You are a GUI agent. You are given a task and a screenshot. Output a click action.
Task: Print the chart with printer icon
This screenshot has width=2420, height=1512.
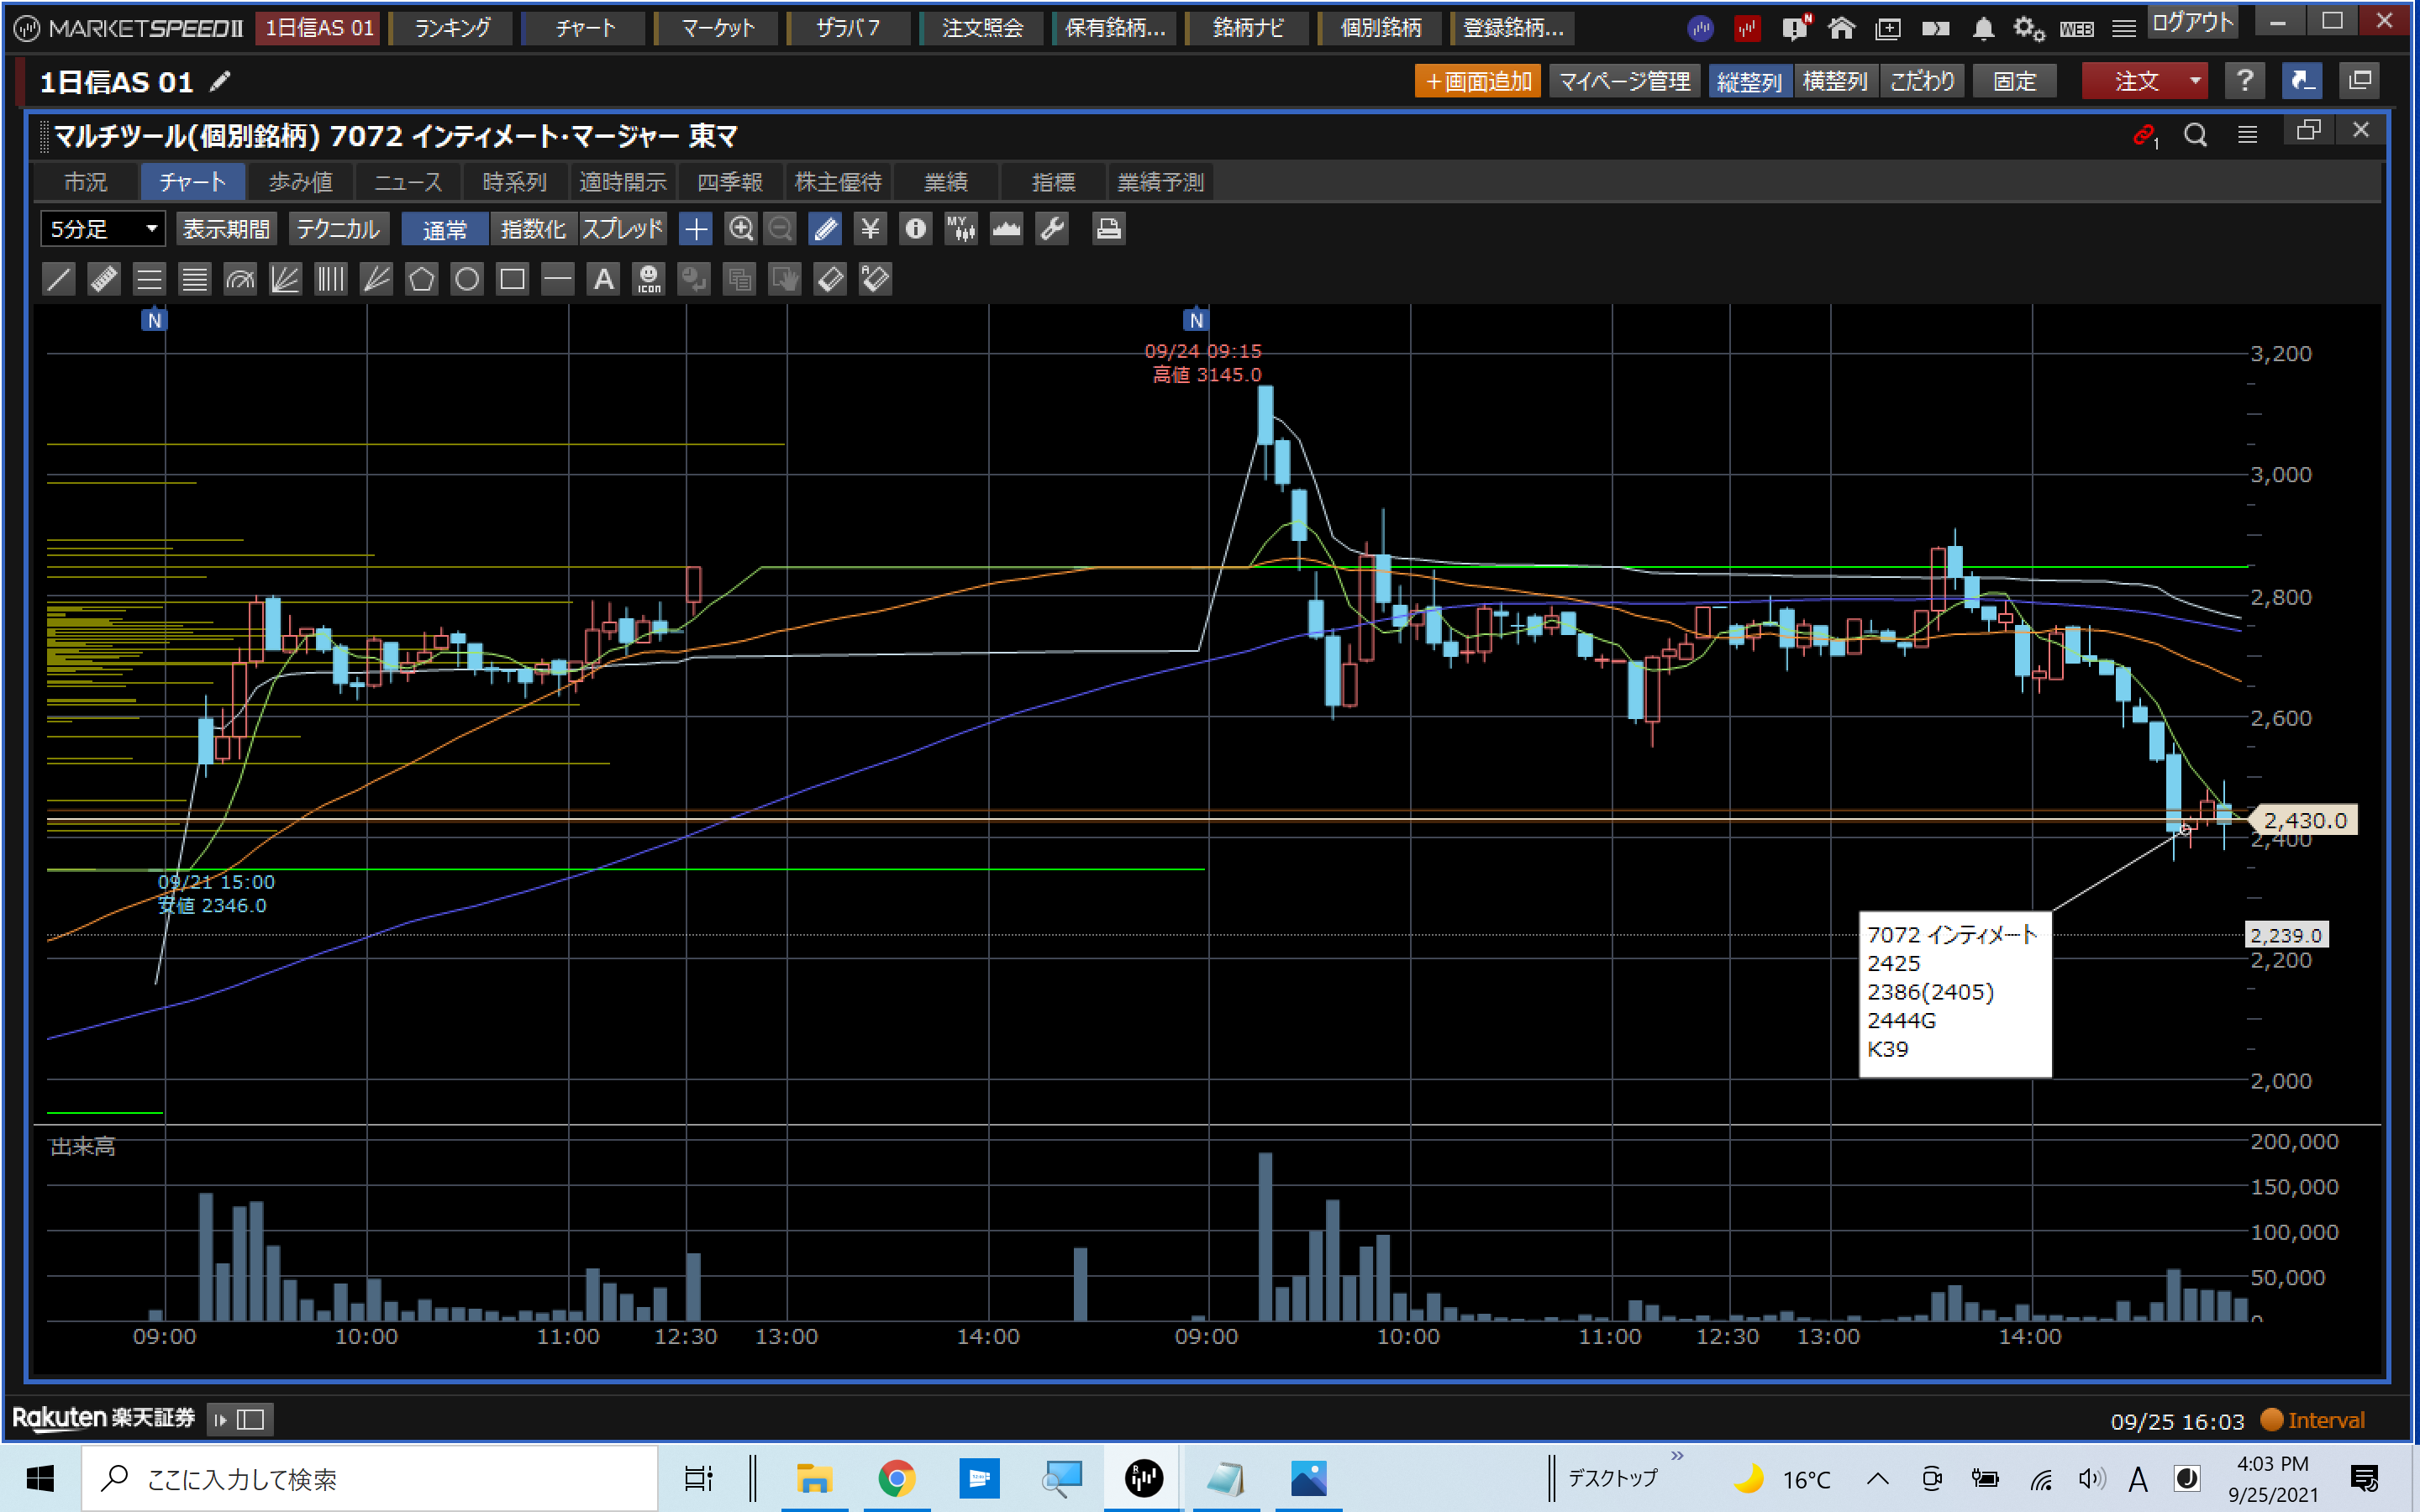[1108, 229]
